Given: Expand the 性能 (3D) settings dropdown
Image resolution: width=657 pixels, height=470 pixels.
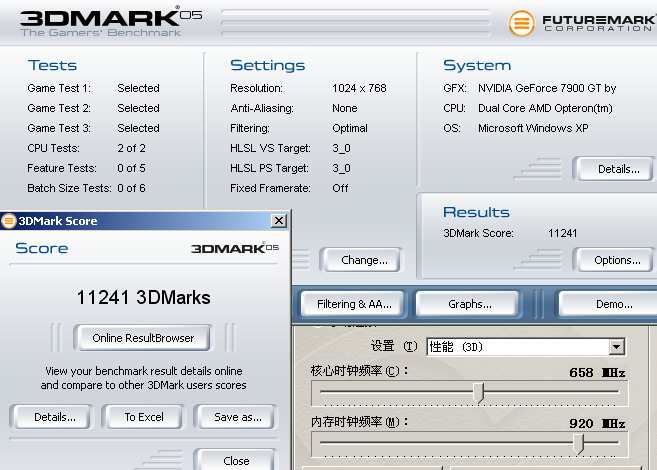Looking at the screenshot, I should coord(616,347).
